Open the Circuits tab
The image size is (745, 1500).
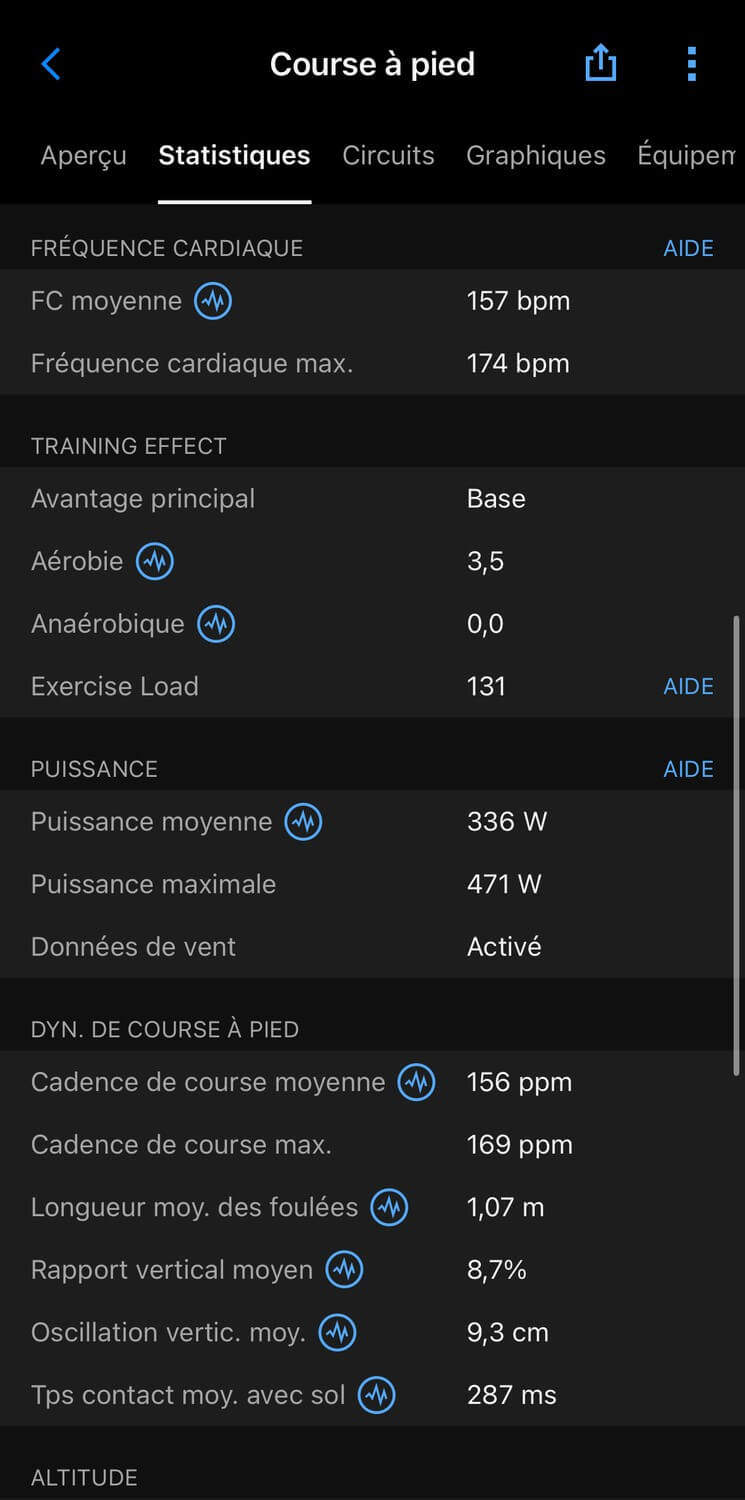pos(388,156)
